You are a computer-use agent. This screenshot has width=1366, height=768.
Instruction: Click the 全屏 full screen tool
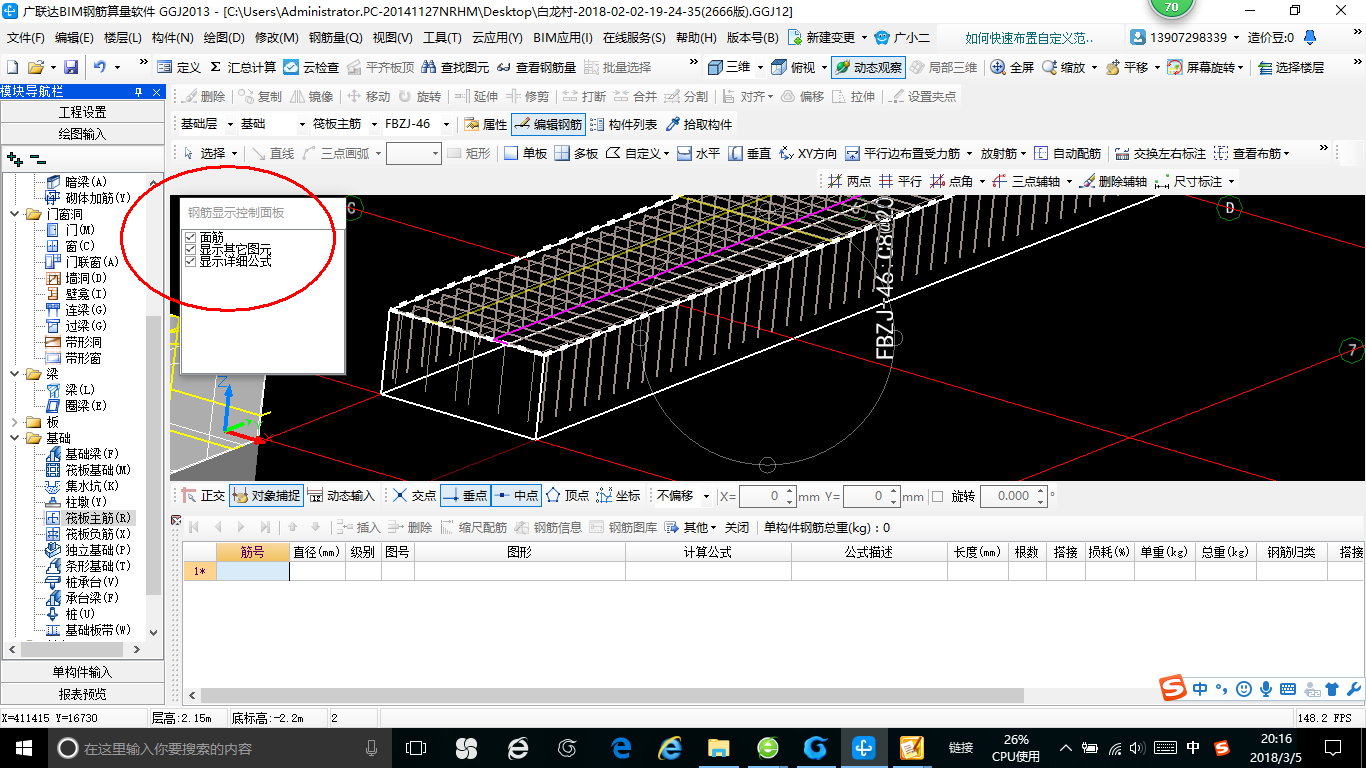(1012, 67)
